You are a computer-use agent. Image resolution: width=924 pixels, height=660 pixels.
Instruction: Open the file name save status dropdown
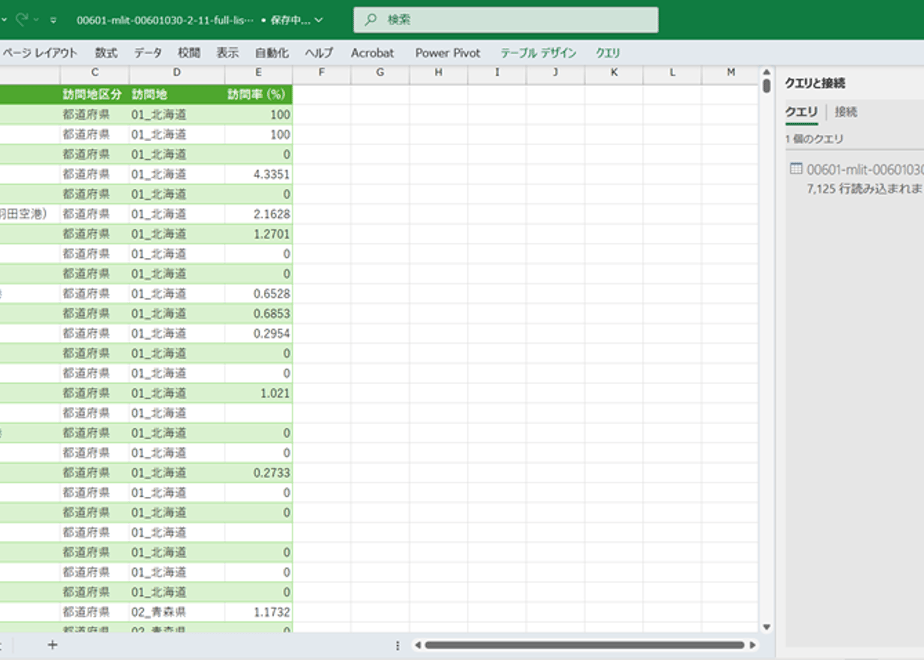coord(319,20)
